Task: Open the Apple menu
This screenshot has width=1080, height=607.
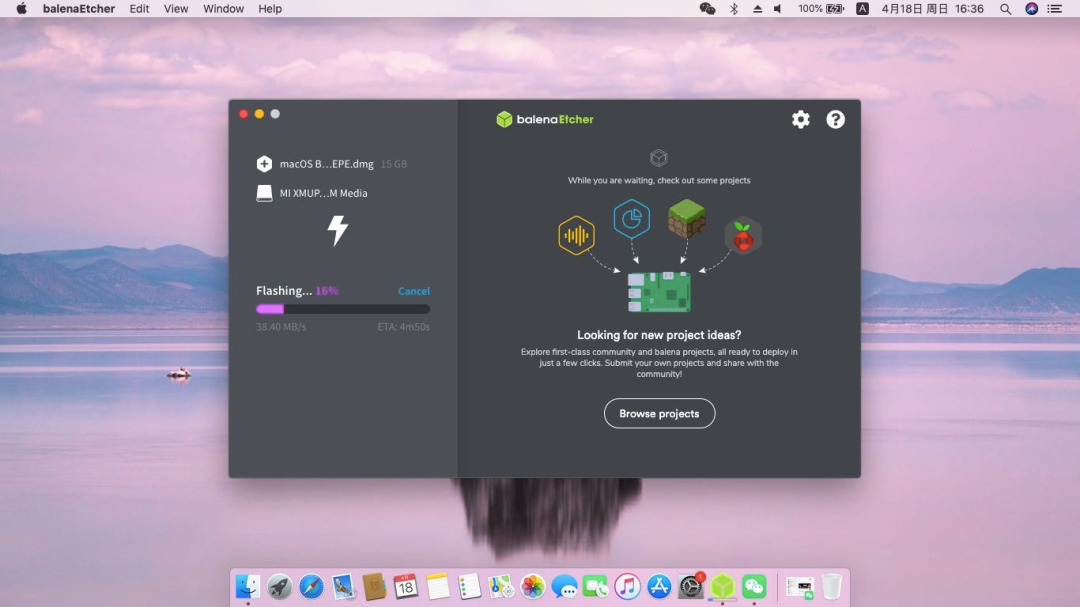Action: (x=21, y=8)
